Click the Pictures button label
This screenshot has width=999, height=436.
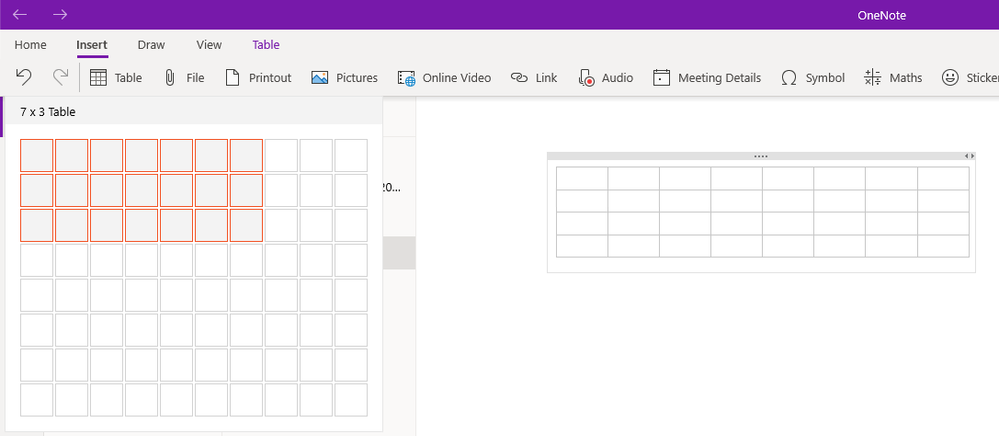357,78
